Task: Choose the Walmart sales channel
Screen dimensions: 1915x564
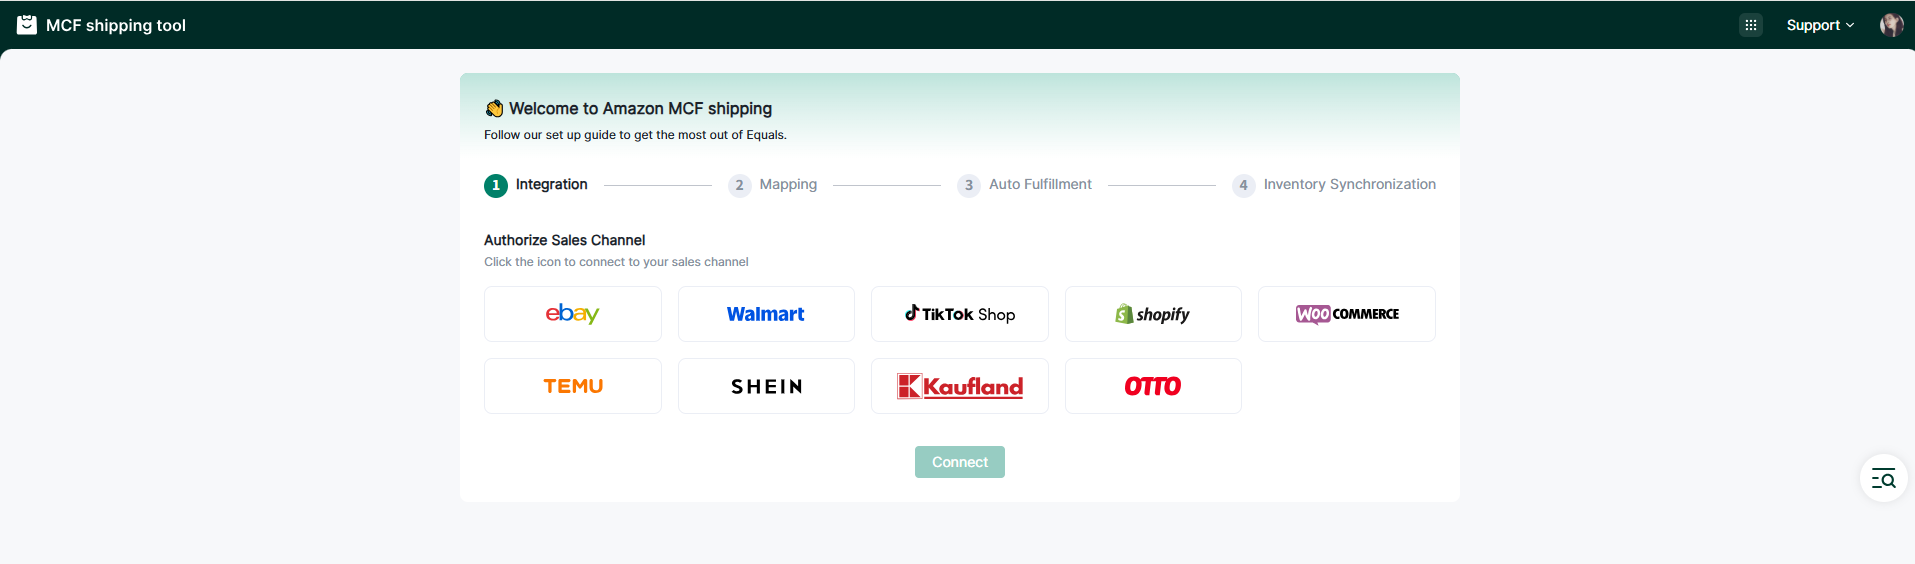Action: (766, 314)
